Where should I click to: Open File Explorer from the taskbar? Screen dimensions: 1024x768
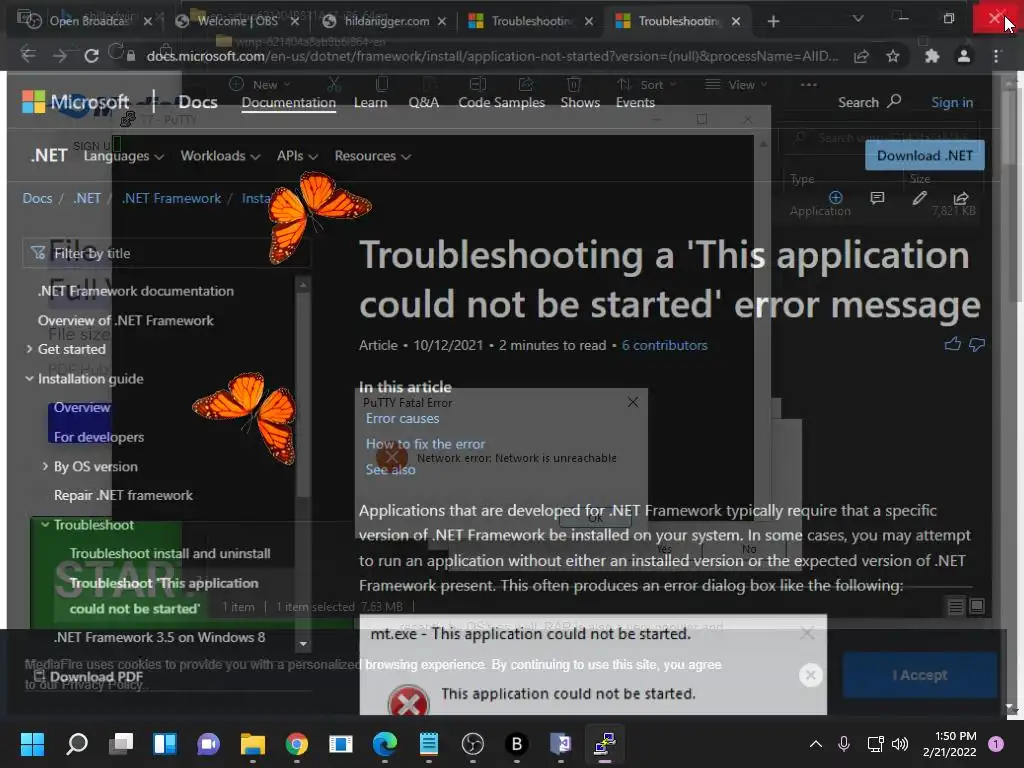click(253, 743)
